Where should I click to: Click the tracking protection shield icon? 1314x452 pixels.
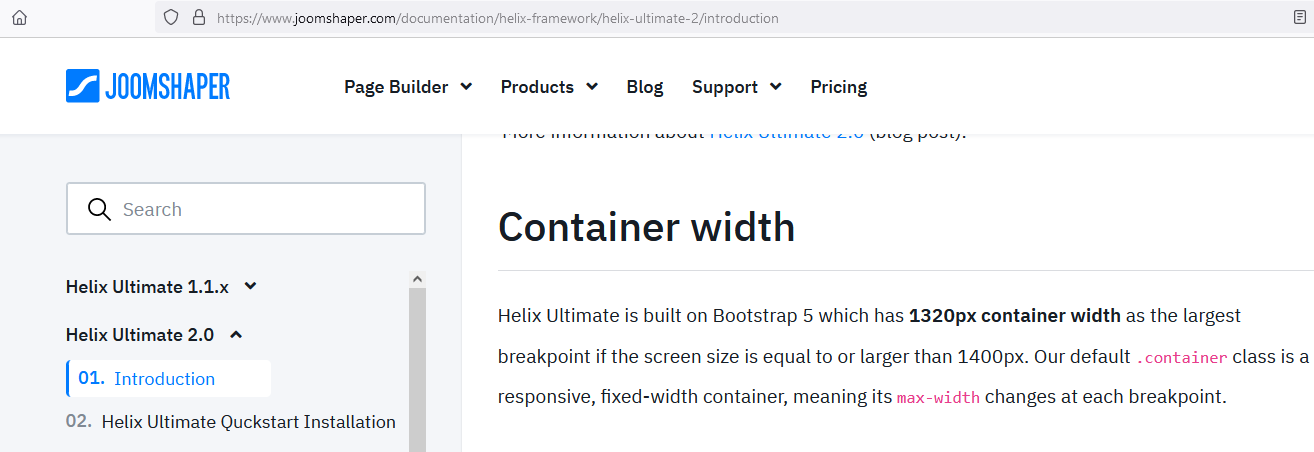171,17
